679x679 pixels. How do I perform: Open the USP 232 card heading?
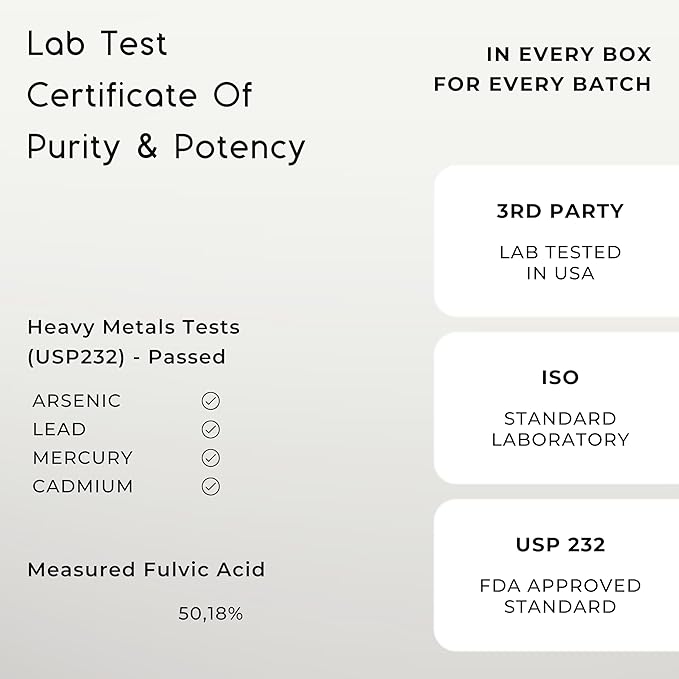(x=560, y=545)
